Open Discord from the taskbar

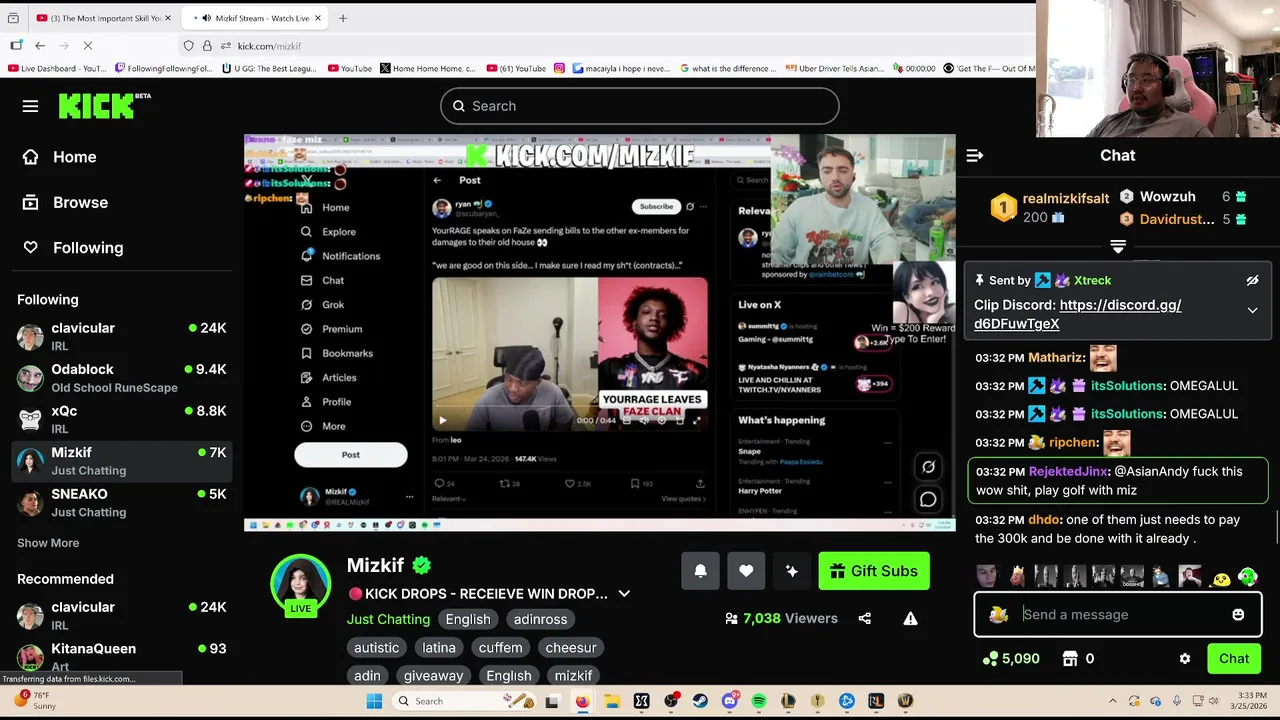pos(730,701)
